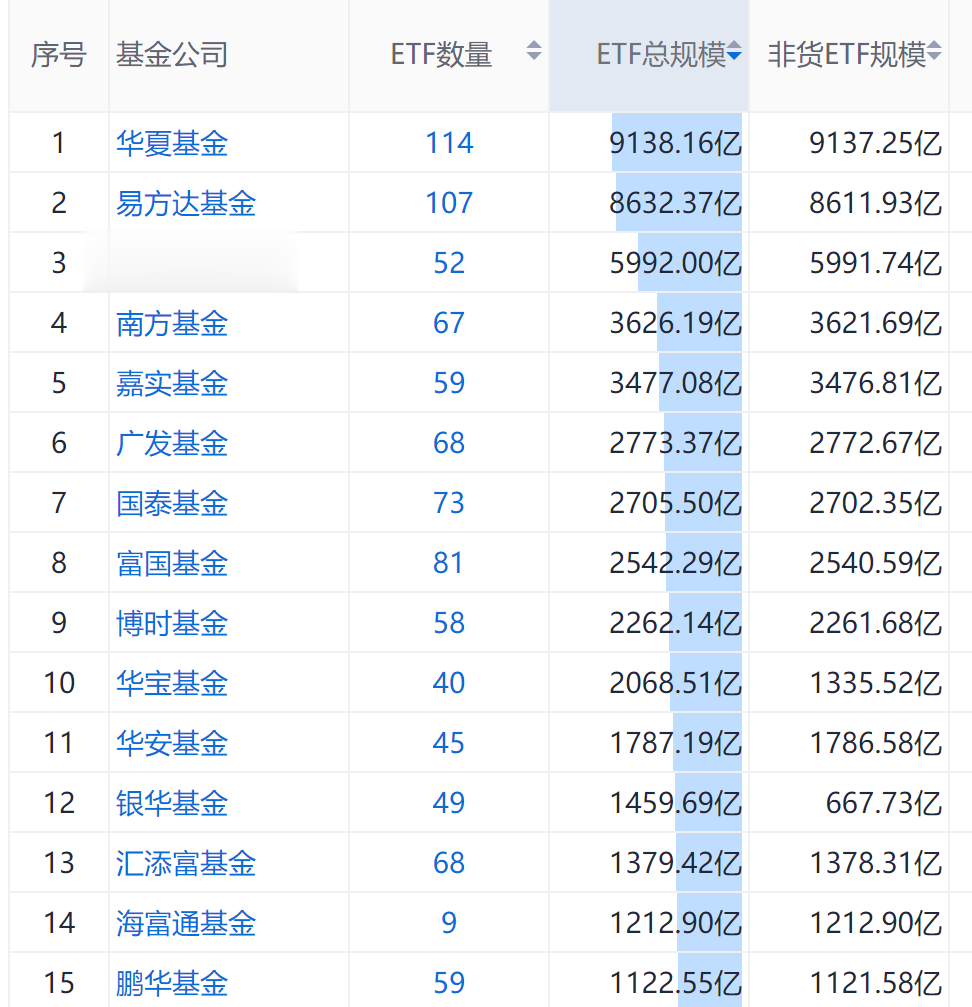Click ETF count 45 for 华安基金
Viewport: 972px width, 1007px height.
pos(449,744)
